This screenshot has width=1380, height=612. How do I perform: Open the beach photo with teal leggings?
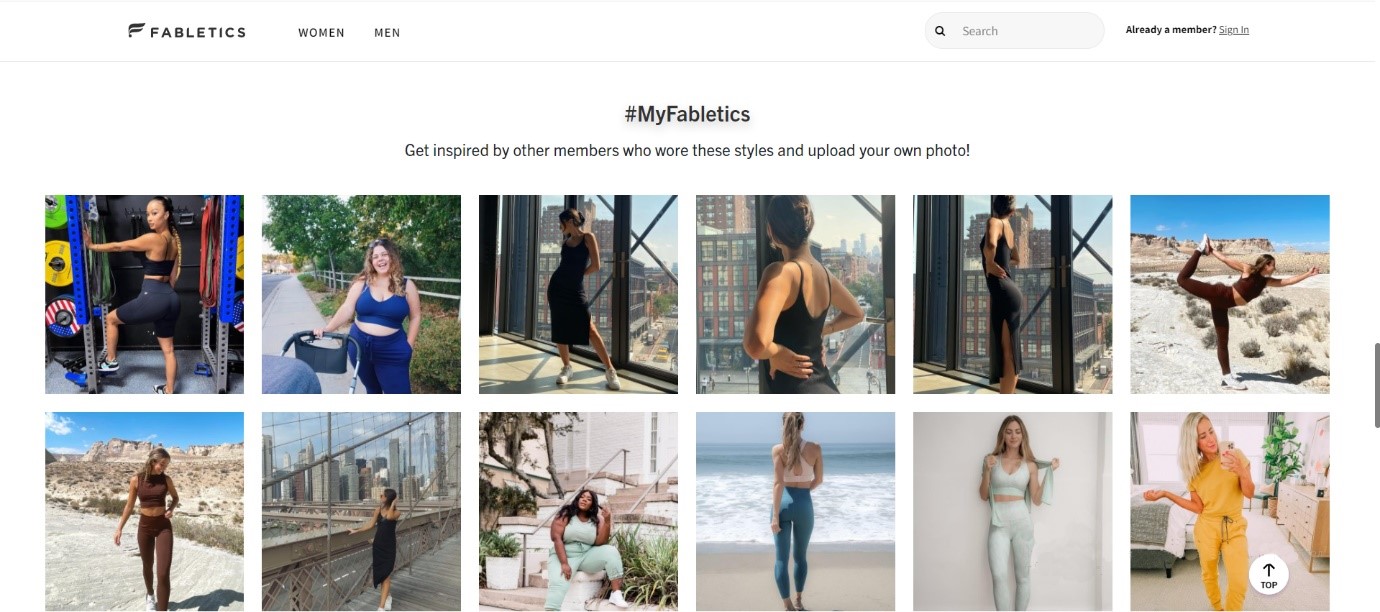tap(795, 511)
